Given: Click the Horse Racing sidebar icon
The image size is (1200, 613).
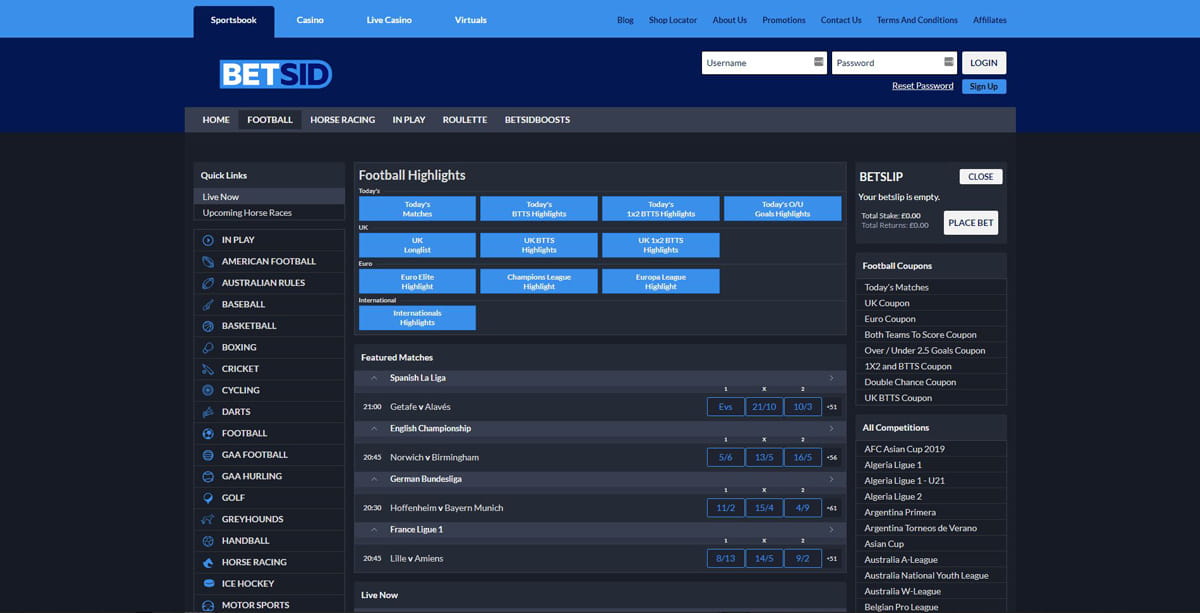Looking at the screenshot, I should coord(208,562).
